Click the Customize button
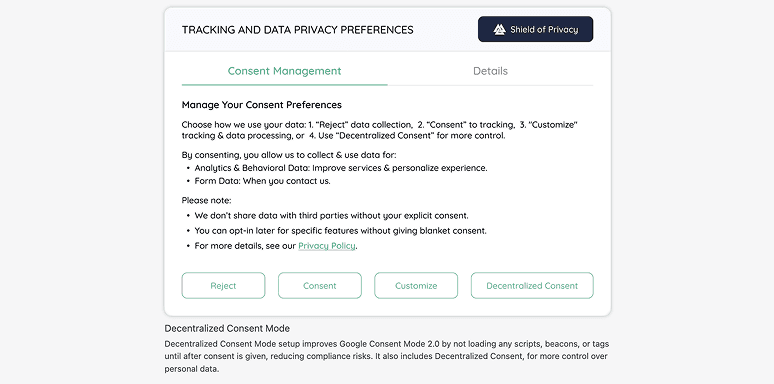774x384 pixels. [416, 285]
